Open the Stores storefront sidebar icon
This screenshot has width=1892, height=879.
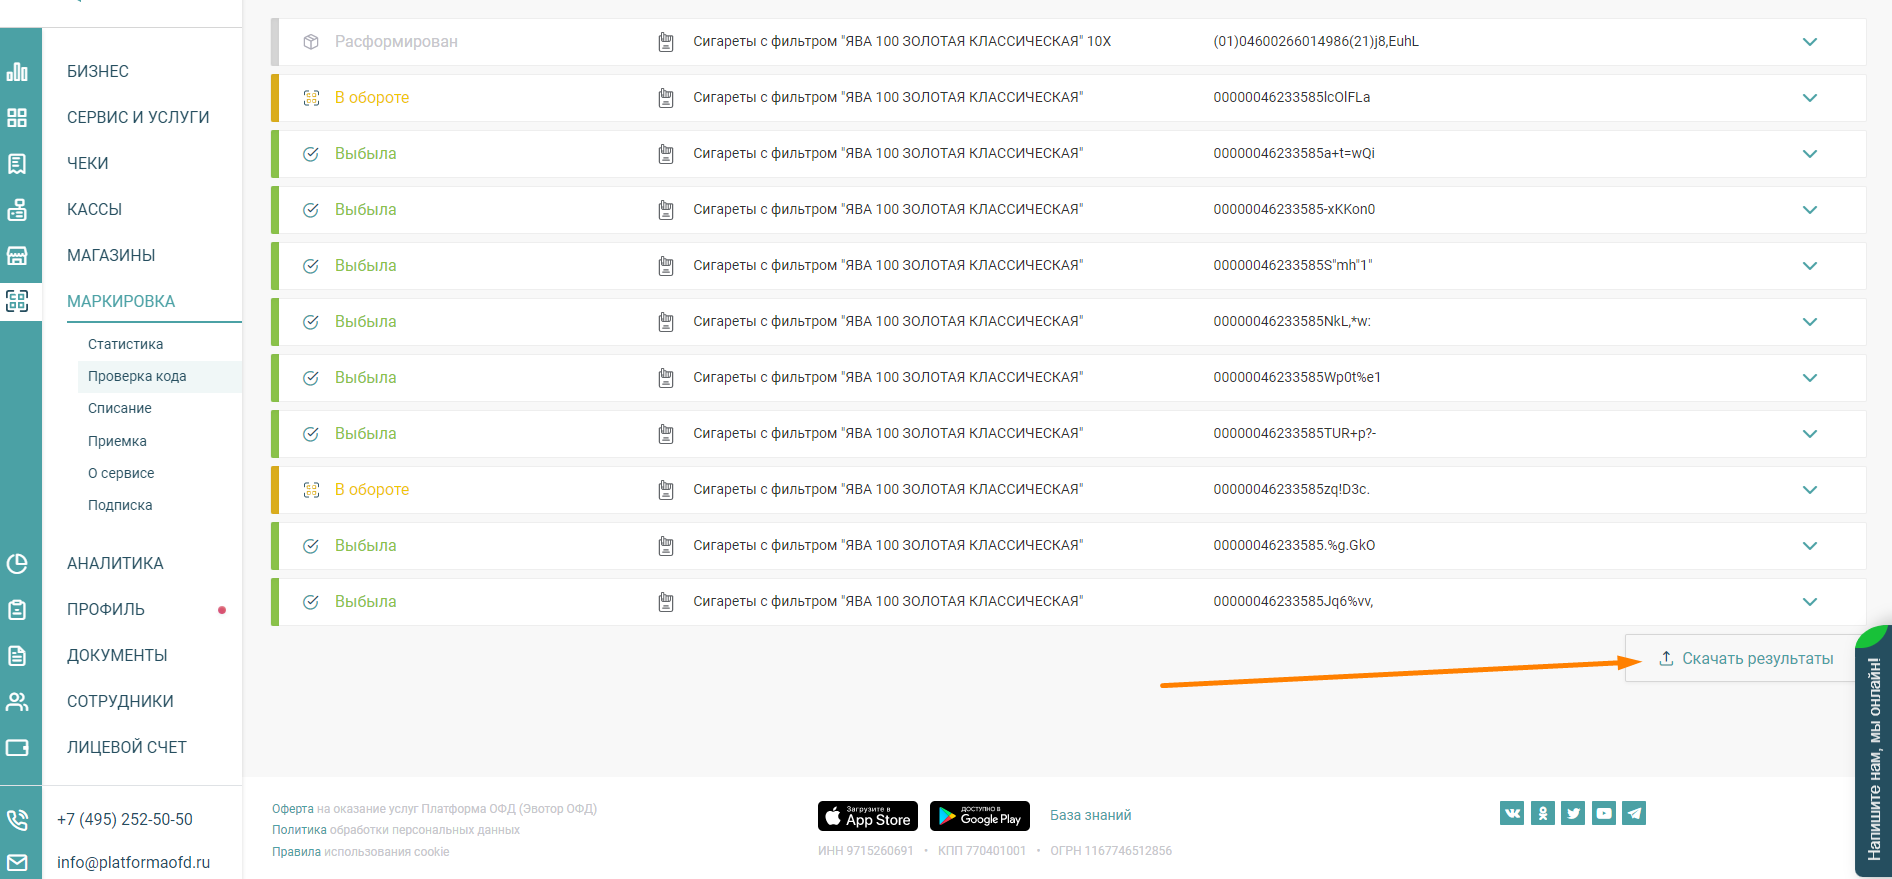click(x=17, y=256)
